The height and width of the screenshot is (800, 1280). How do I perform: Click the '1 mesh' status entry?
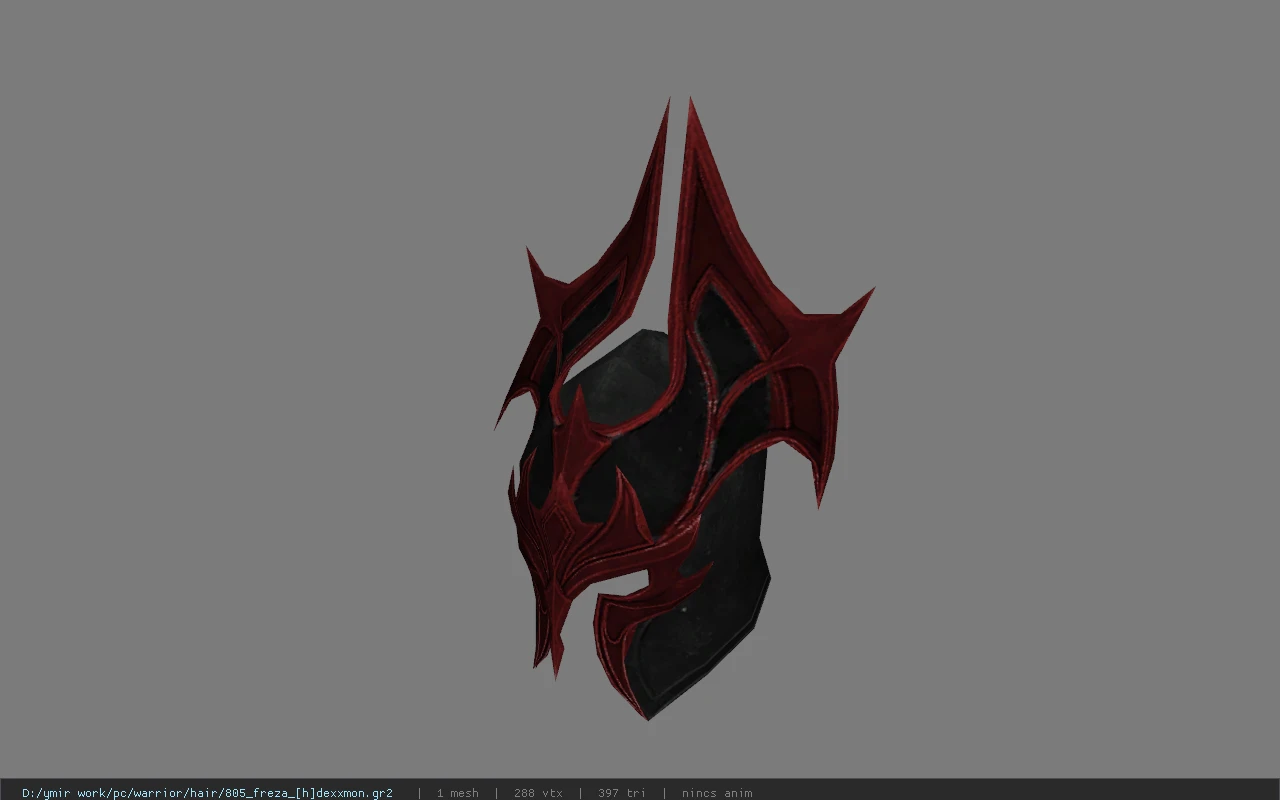458,793
